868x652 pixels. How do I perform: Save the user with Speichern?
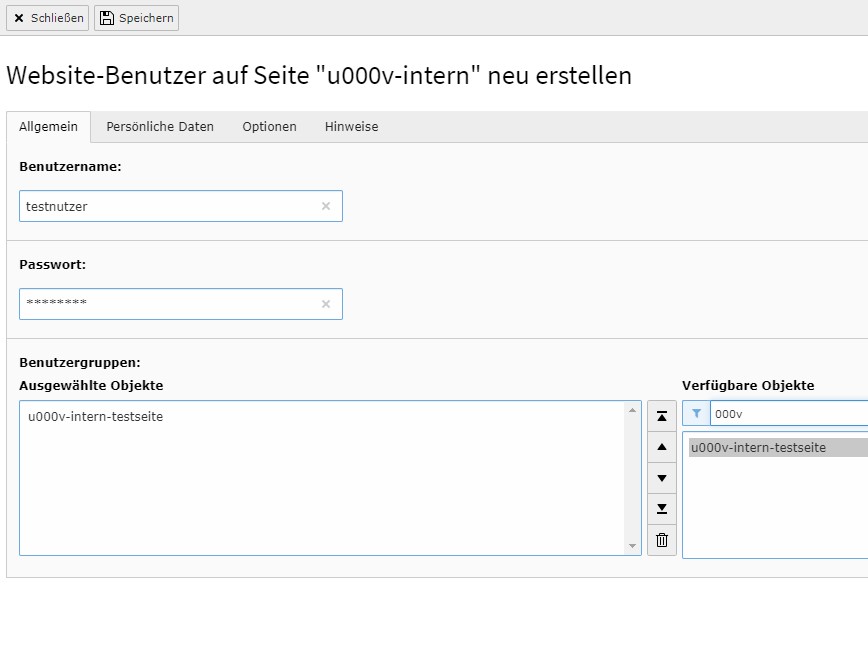[136, 18]
